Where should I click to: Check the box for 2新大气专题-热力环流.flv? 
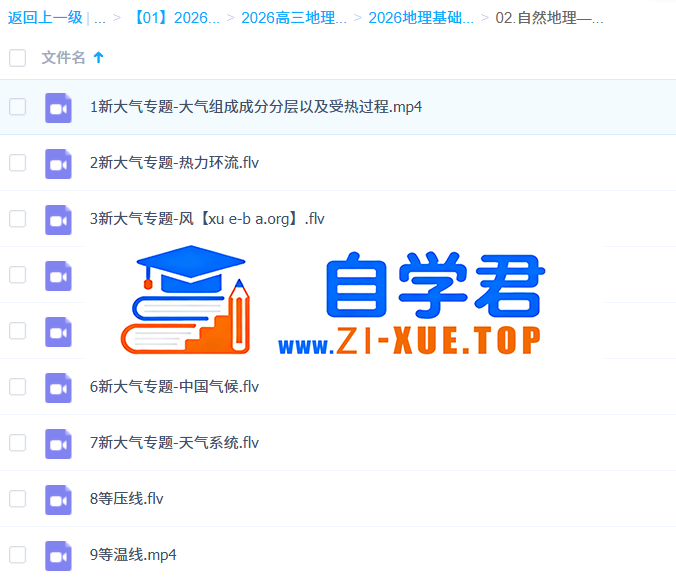[18, 163]
